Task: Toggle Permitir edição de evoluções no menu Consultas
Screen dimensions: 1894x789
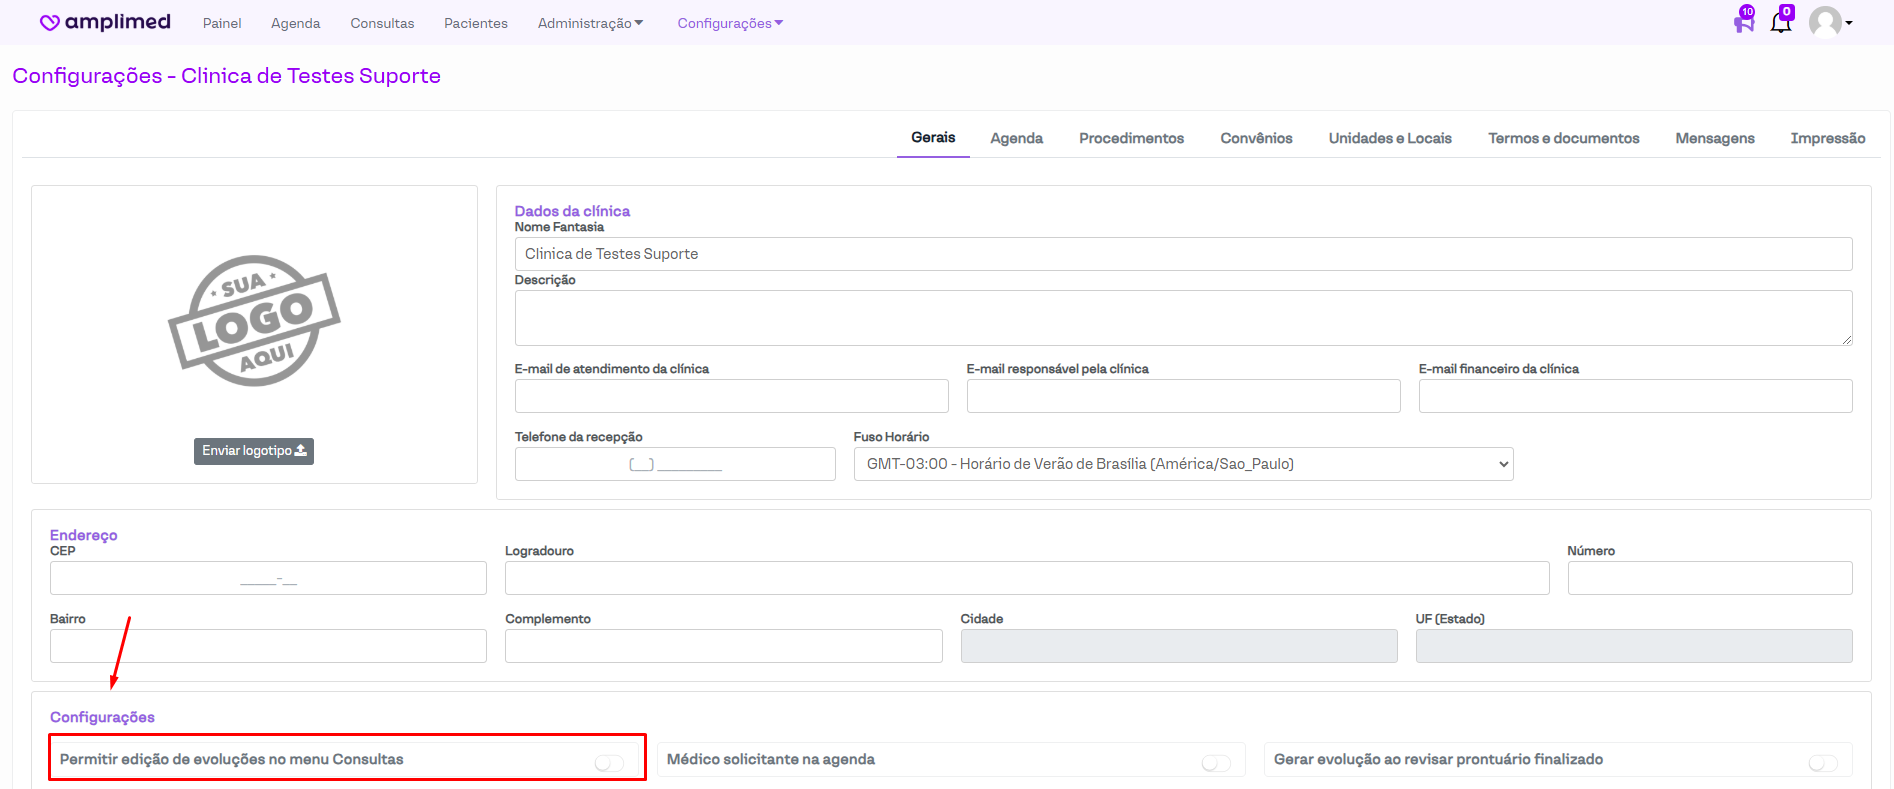Action: (609, 763)
